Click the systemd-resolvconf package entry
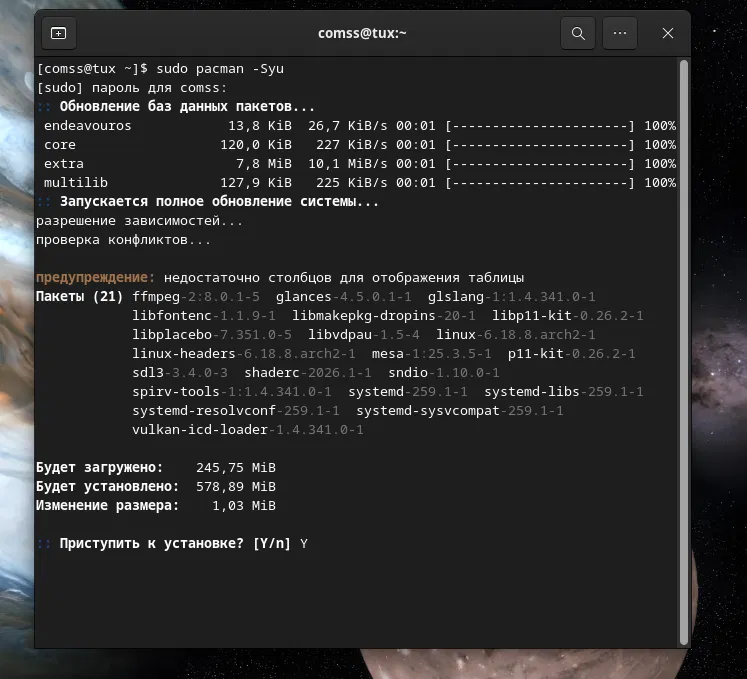The height and width of the screenshot is (679, 747). coord(235,410)
